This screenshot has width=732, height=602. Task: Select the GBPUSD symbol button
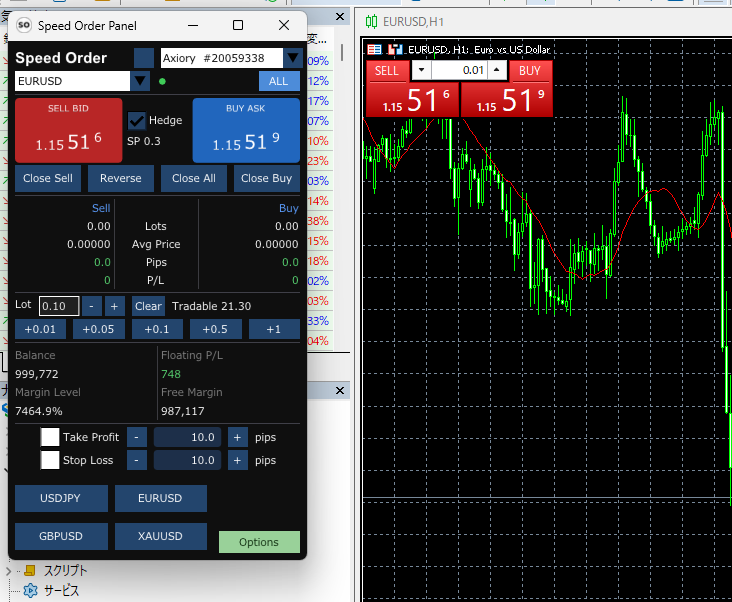[x=61, y=536]
